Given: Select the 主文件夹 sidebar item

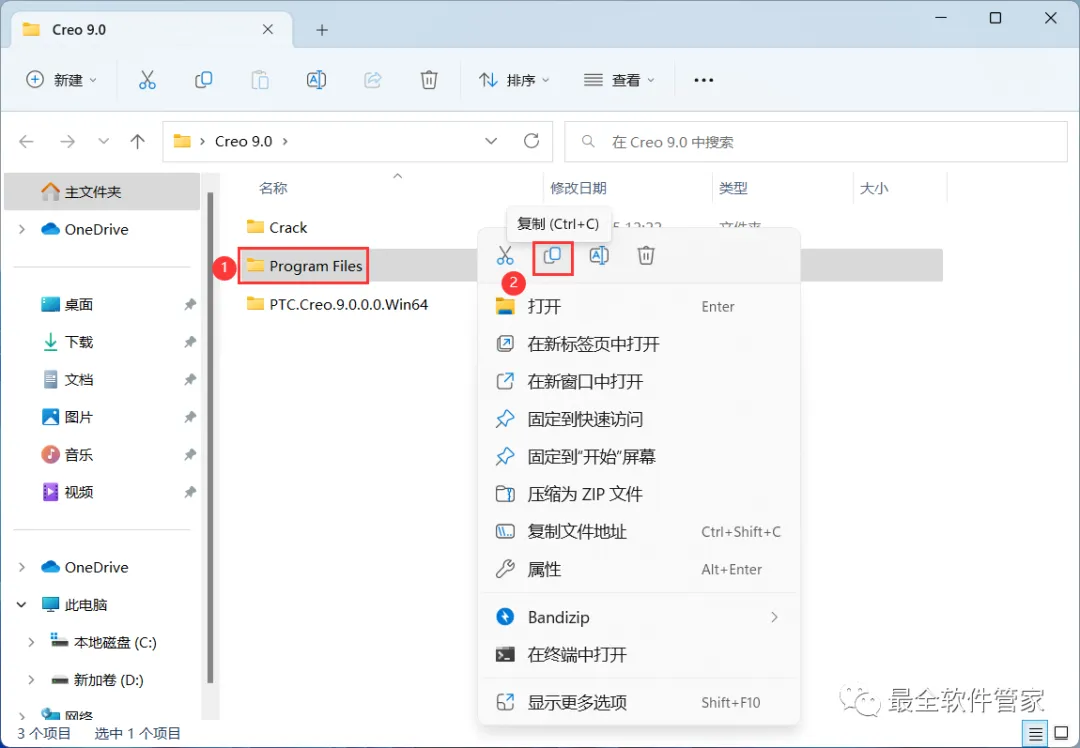Looking at the screenshot, I should click(102, 191).
